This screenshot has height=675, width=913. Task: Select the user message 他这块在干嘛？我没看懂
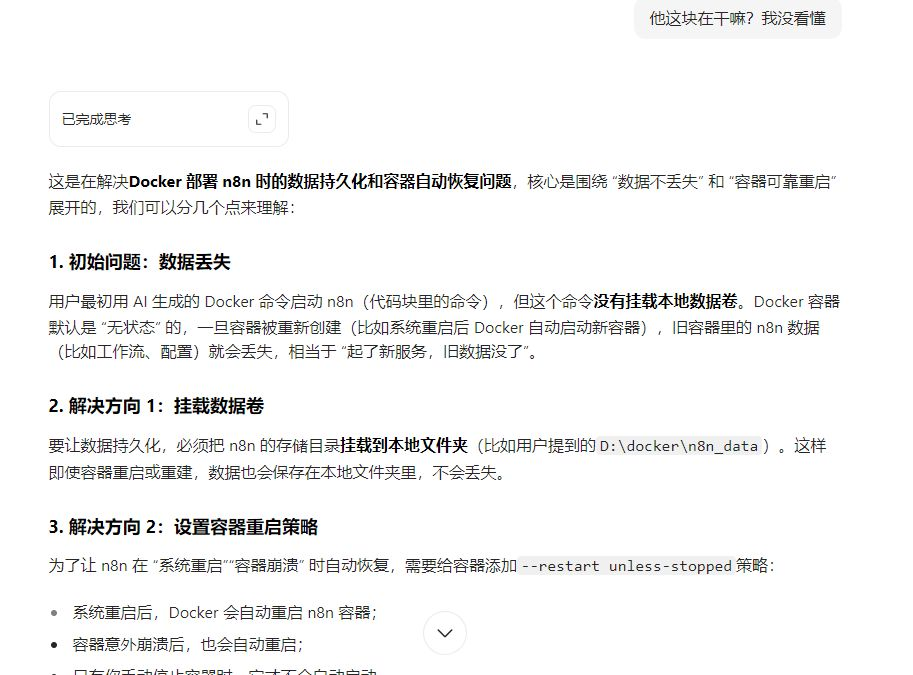pyautogui.click(x=737, y=19)
